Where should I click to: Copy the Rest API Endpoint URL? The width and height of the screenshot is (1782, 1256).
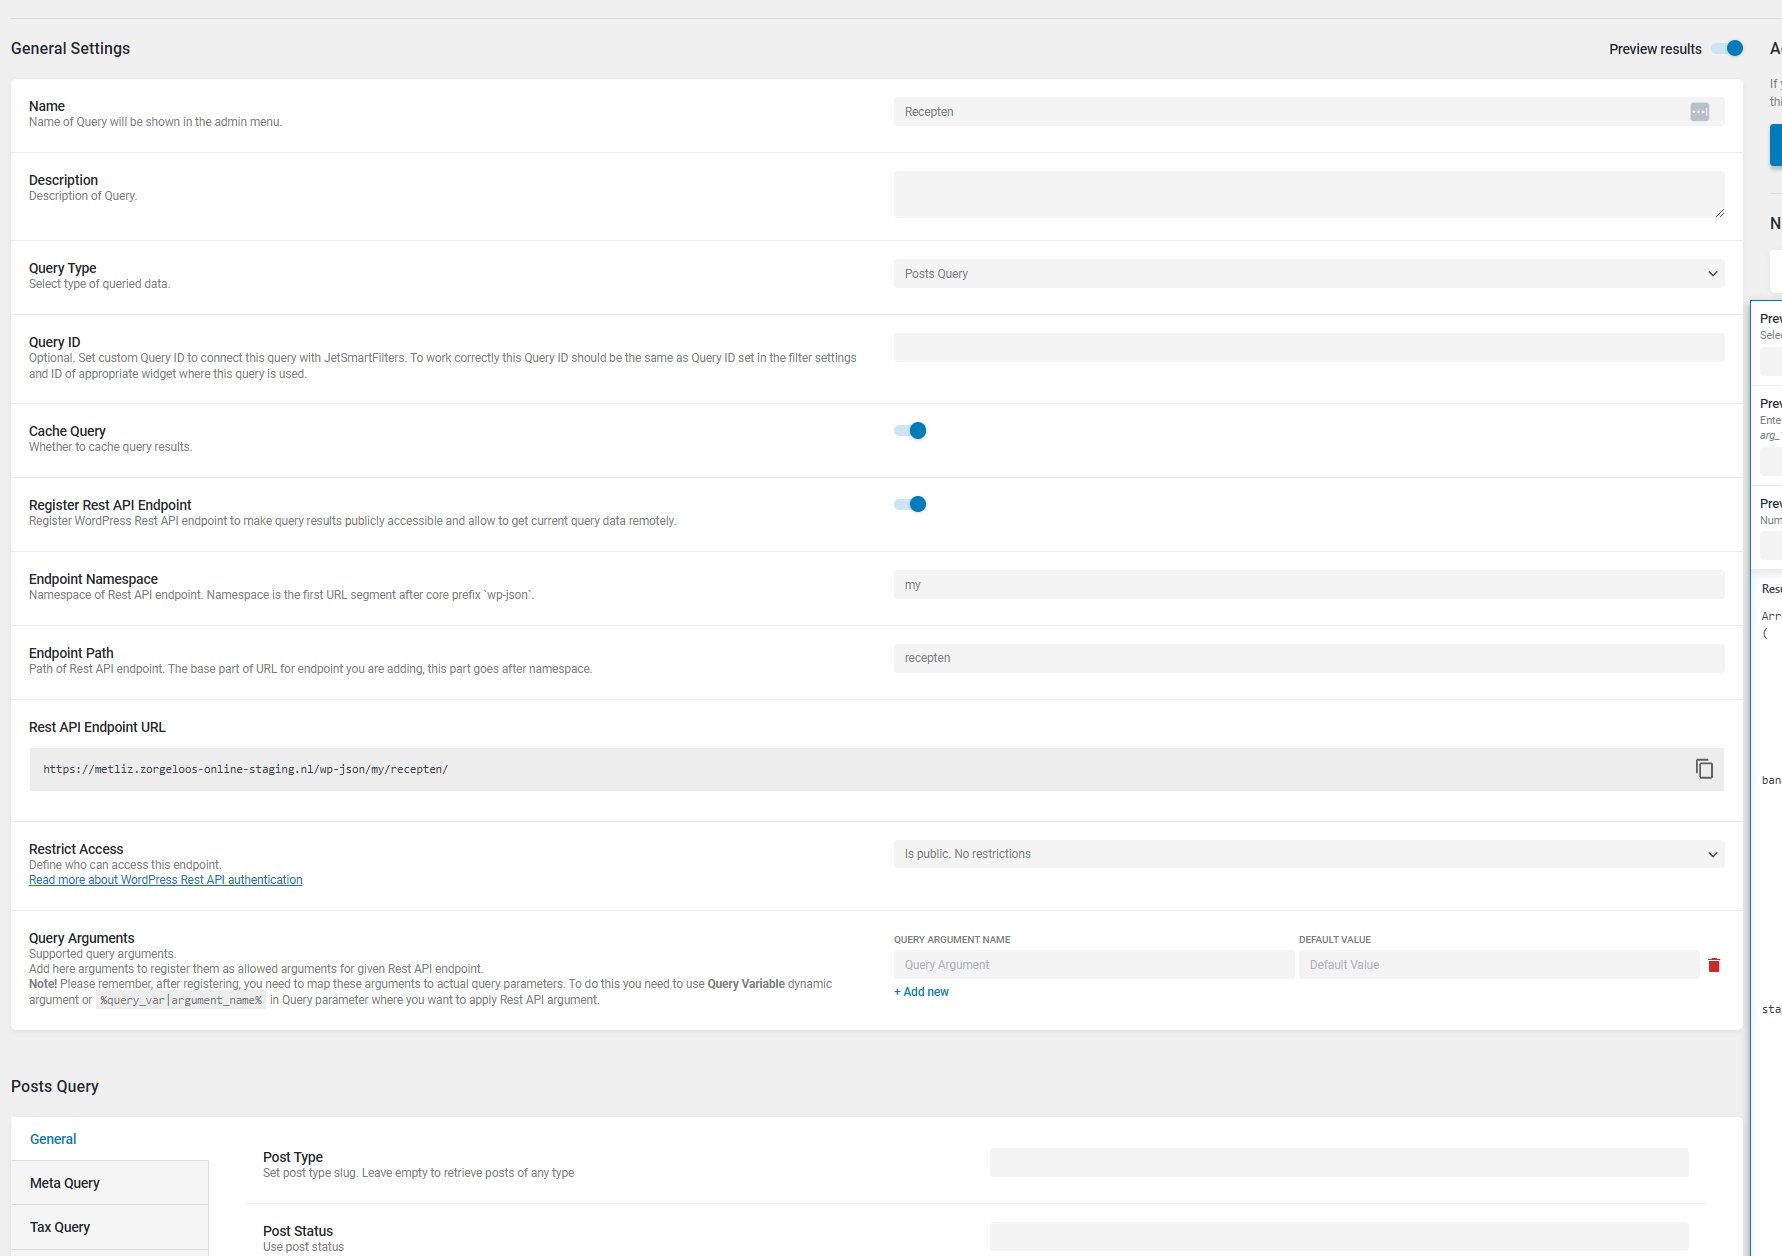click(1704, 768)
